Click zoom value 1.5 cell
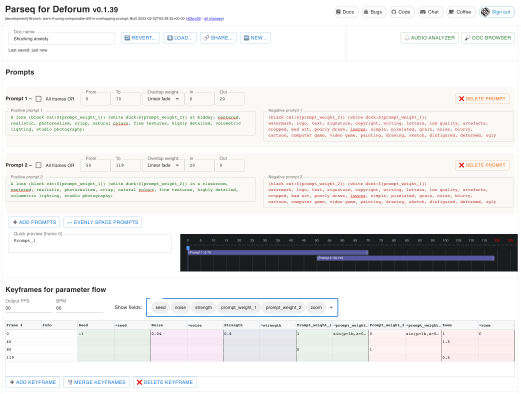The width and height of the screenshot is (521, 394). point(460,341)
